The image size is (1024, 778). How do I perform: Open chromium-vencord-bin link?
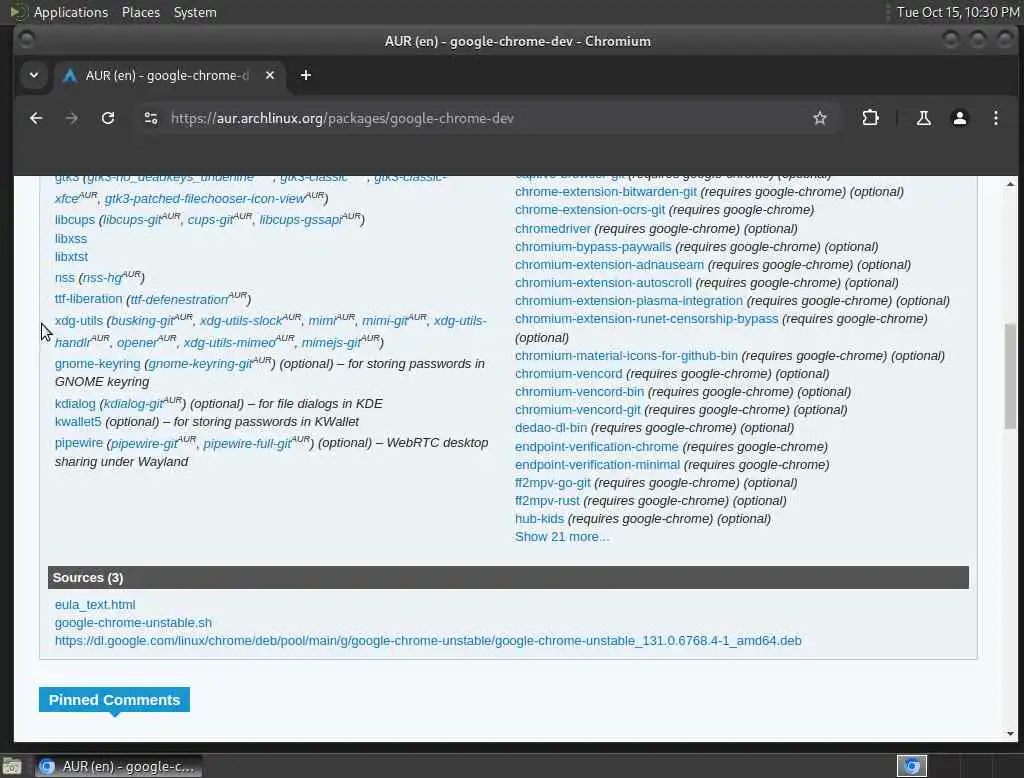579,392
